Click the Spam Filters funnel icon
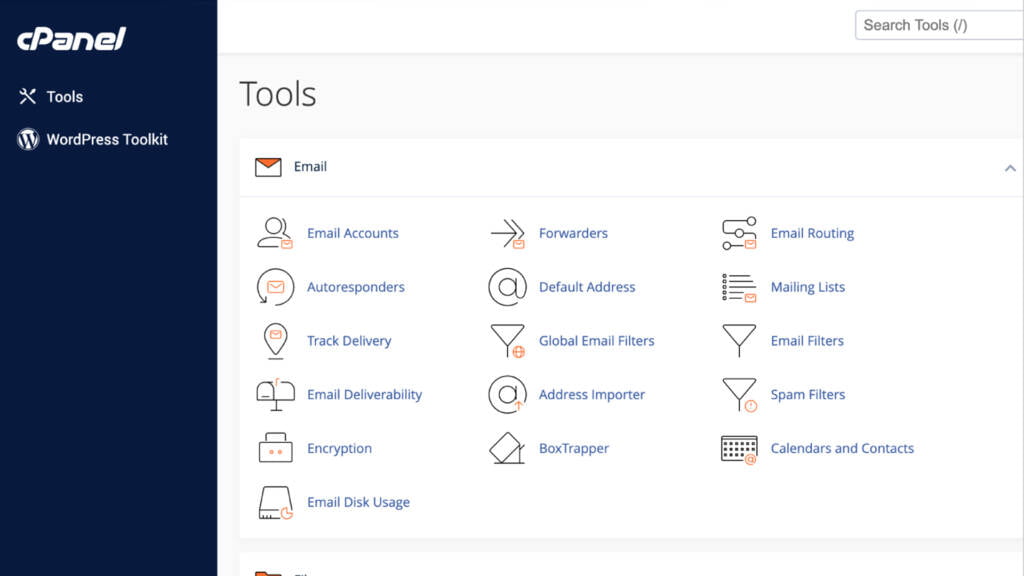 (739, 395)
